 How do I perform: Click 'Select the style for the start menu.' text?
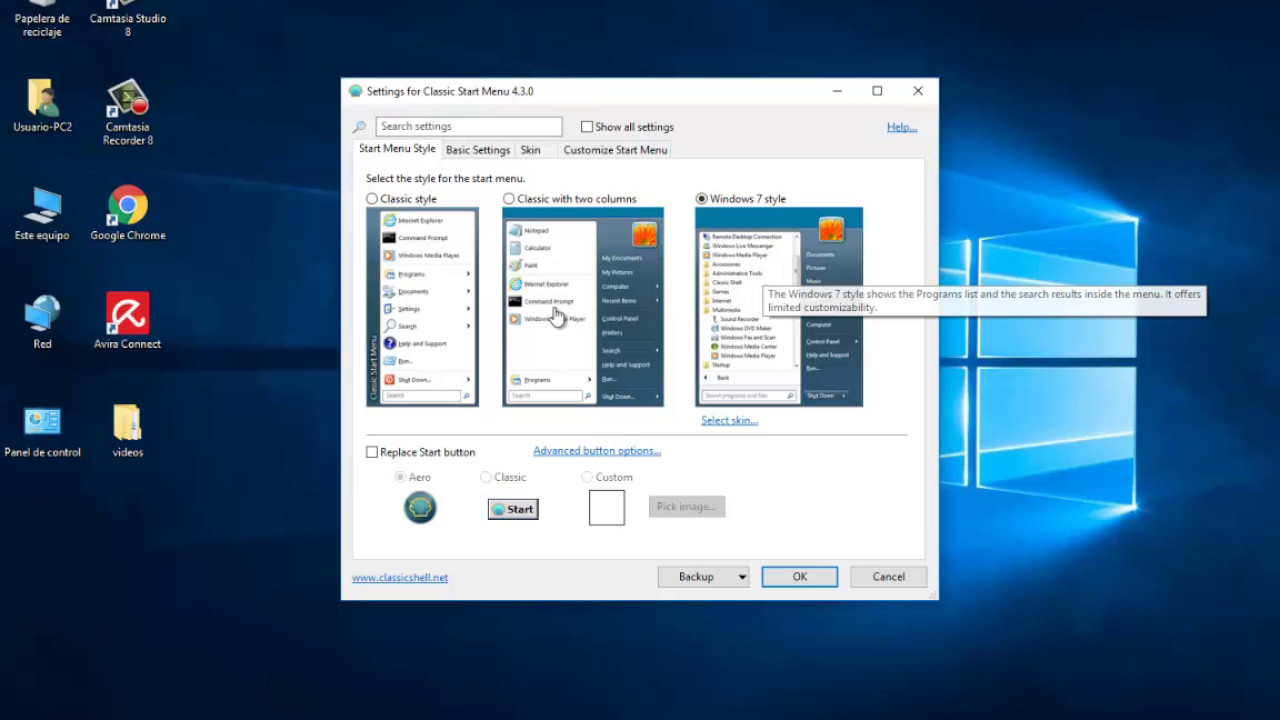[x=445, y=179]
